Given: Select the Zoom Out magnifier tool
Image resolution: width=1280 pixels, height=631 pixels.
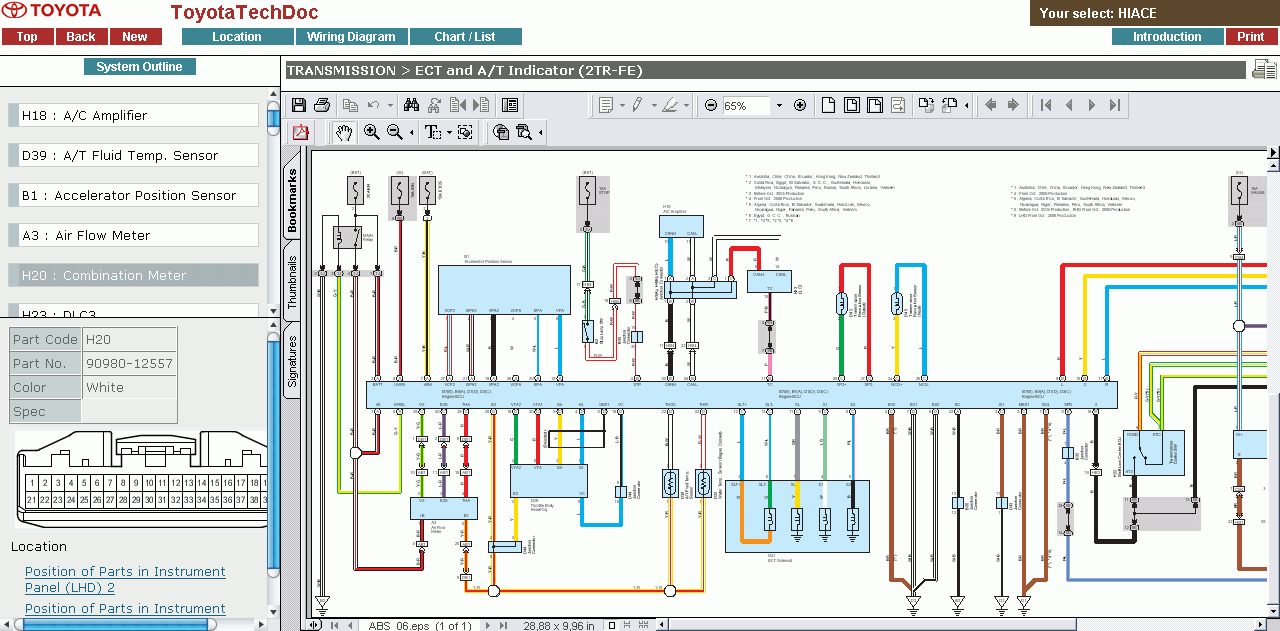Looking at the screenshot, I should point(395,132).
